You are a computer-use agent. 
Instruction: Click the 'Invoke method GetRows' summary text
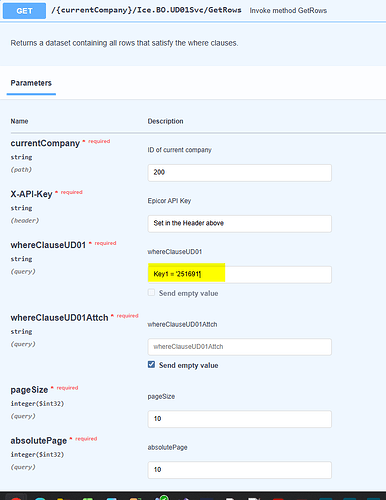click(288, 11)
